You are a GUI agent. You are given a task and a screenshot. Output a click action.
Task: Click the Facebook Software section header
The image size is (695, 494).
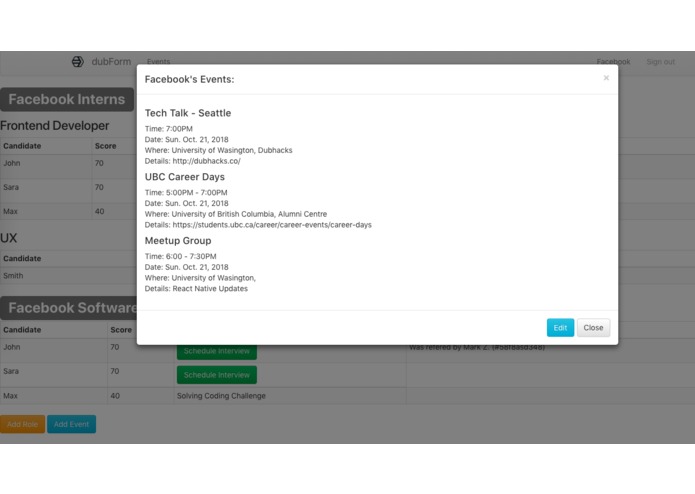[x=69, y=308]
